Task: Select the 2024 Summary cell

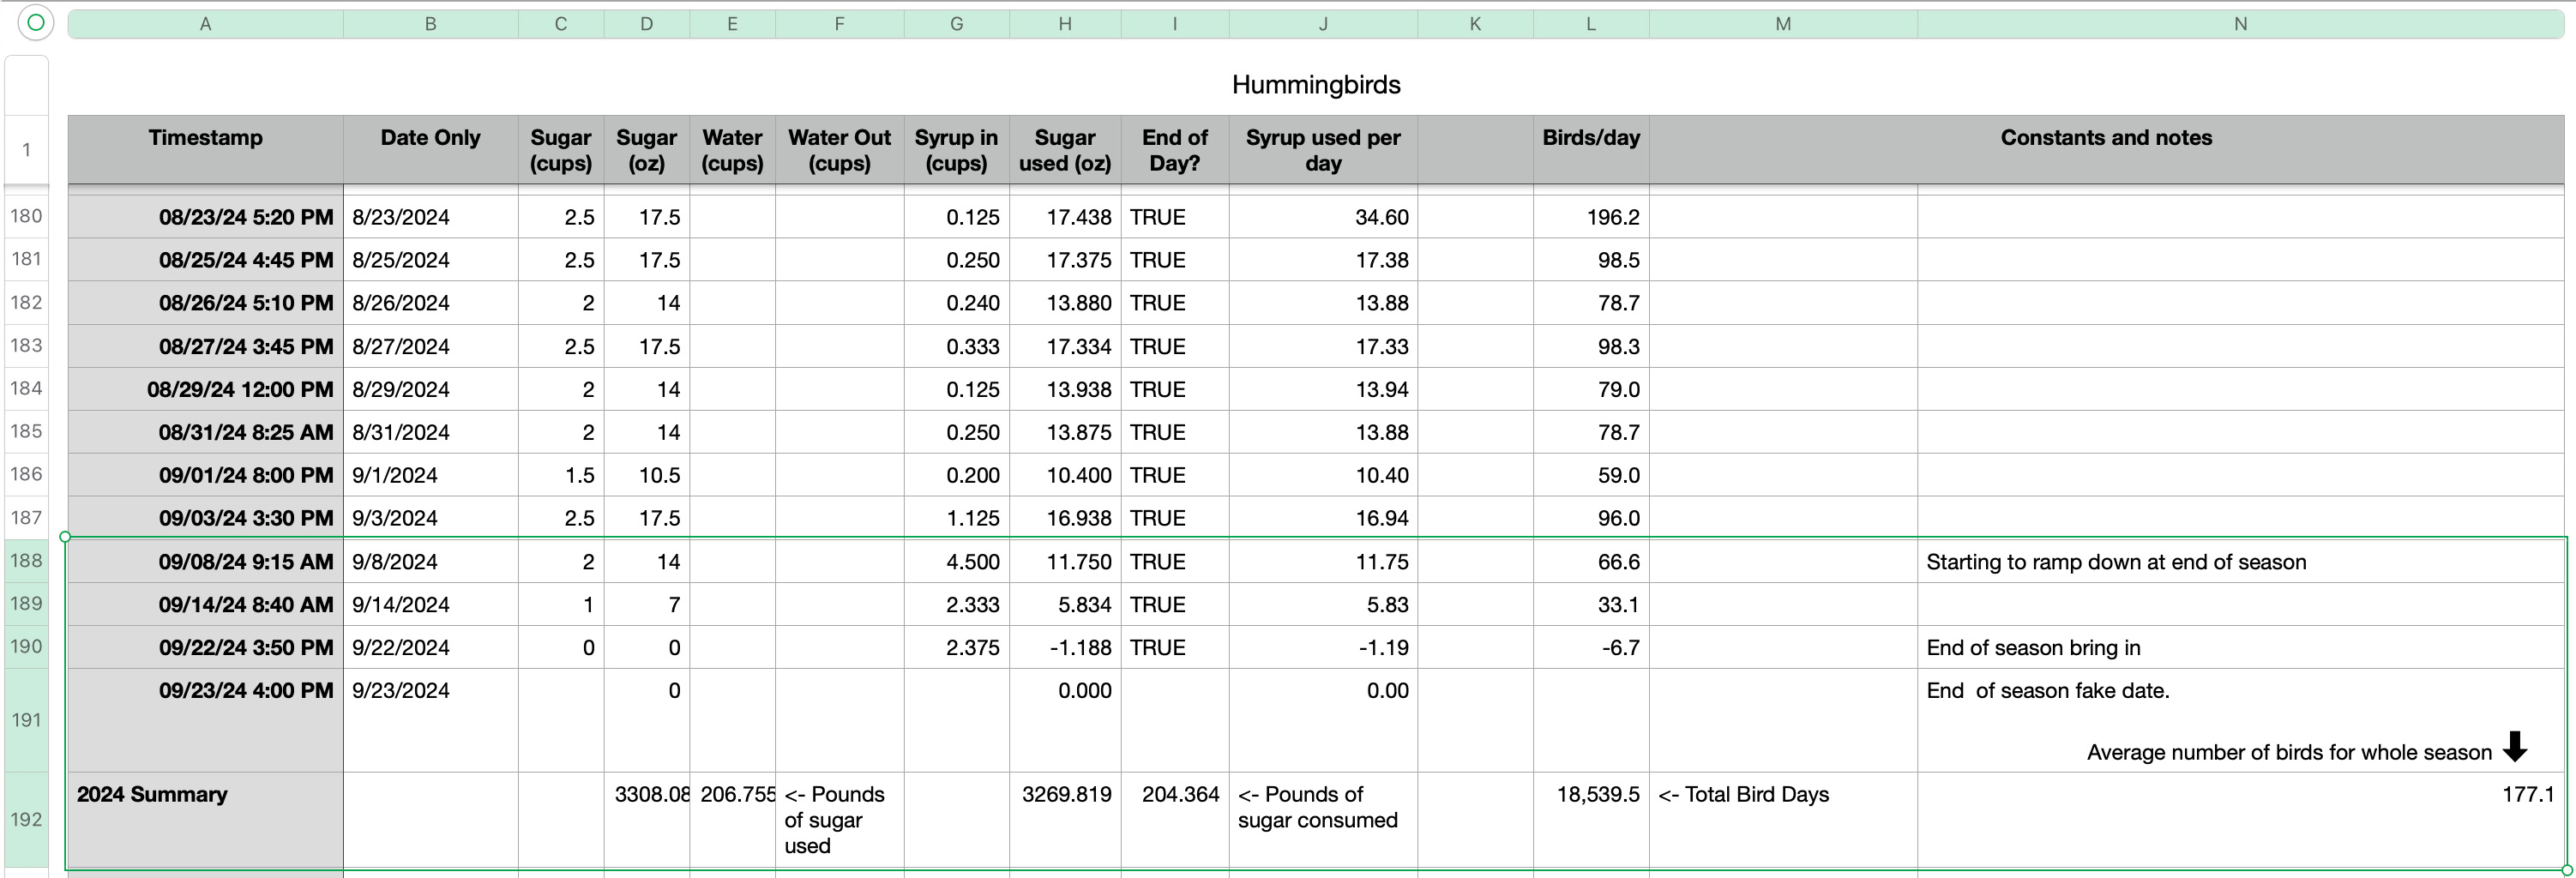Action: 152,794
